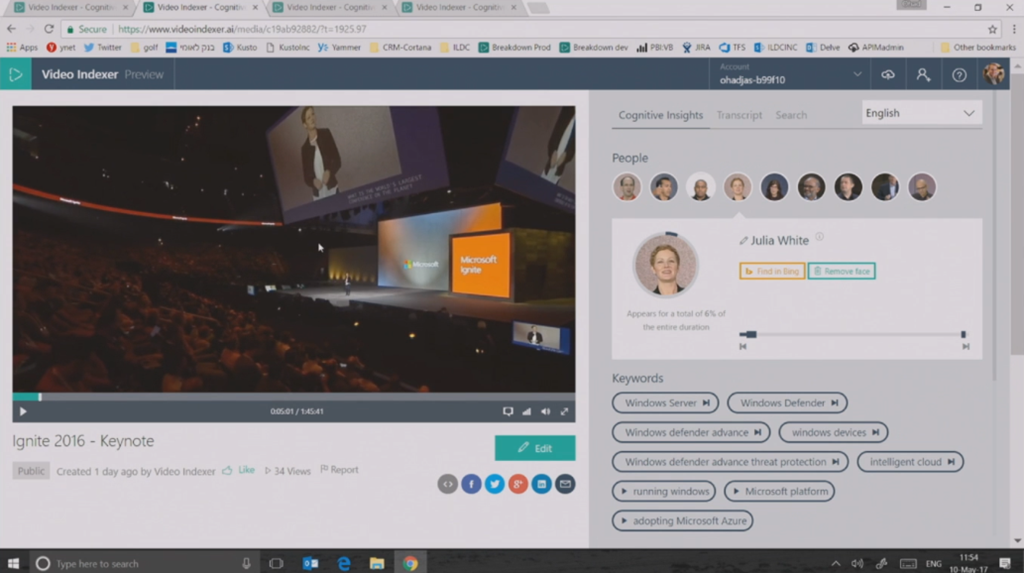The height and width of the screenshot is (573, 1024).
Task: Jump to previous appearance of Julia White
Action: coord(743,347)
